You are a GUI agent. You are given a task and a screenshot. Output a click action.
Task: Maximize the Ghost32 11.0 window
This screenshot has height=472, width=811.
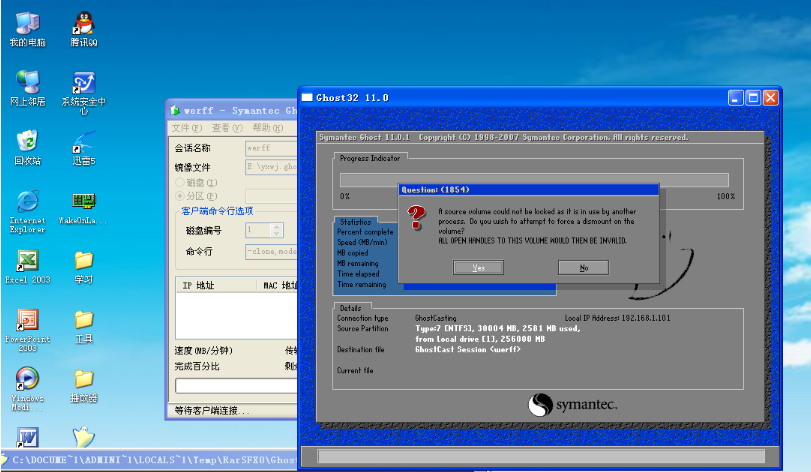tap(753, 98)
